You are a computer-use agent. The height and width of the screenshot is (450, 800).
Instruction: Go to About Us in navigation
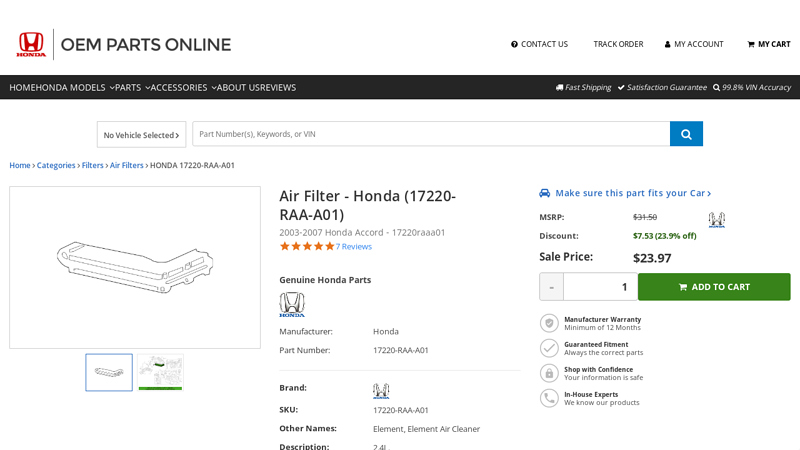coord(238,87)
